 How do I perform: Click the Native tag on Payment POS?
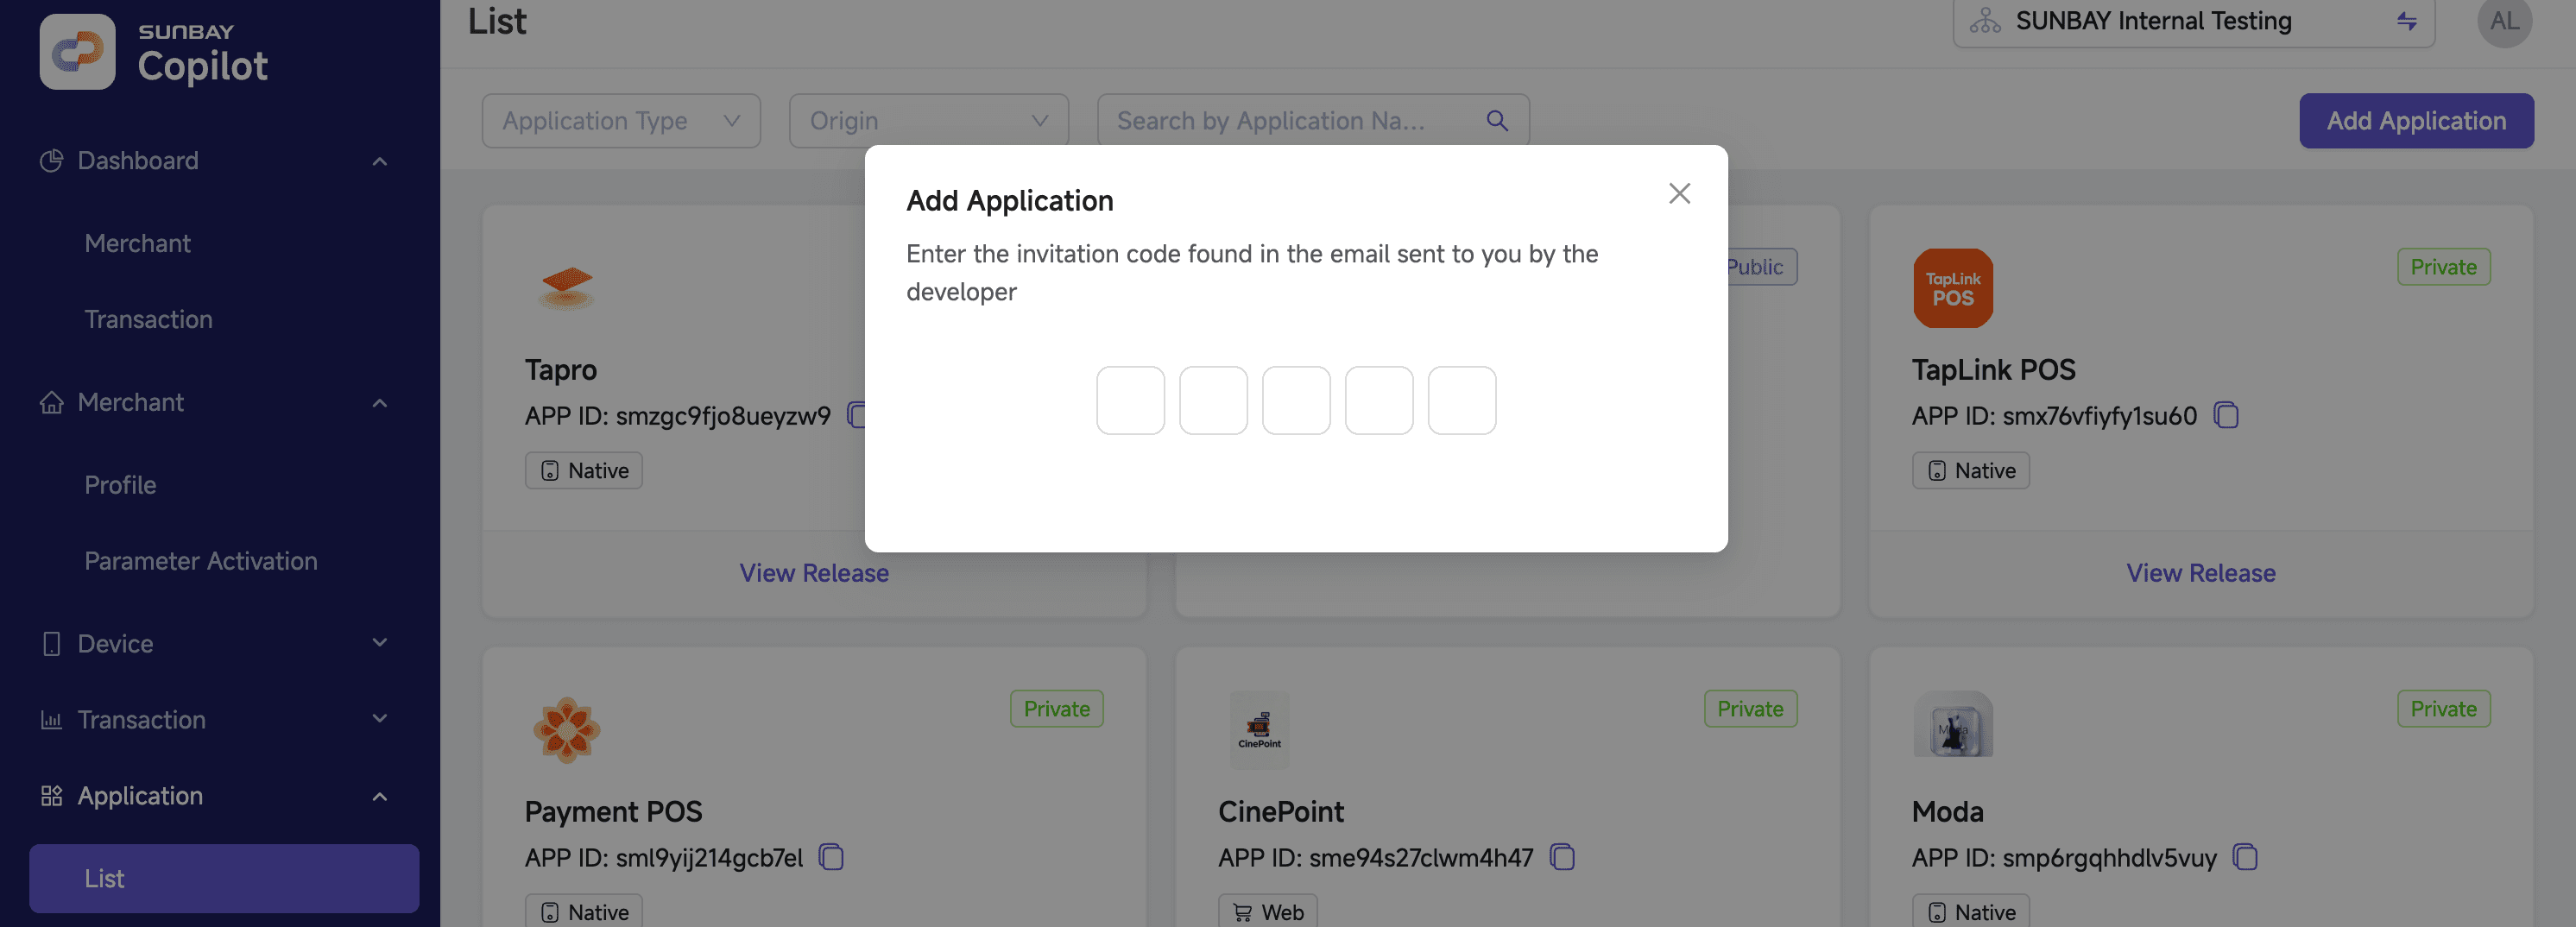(584, 912)
